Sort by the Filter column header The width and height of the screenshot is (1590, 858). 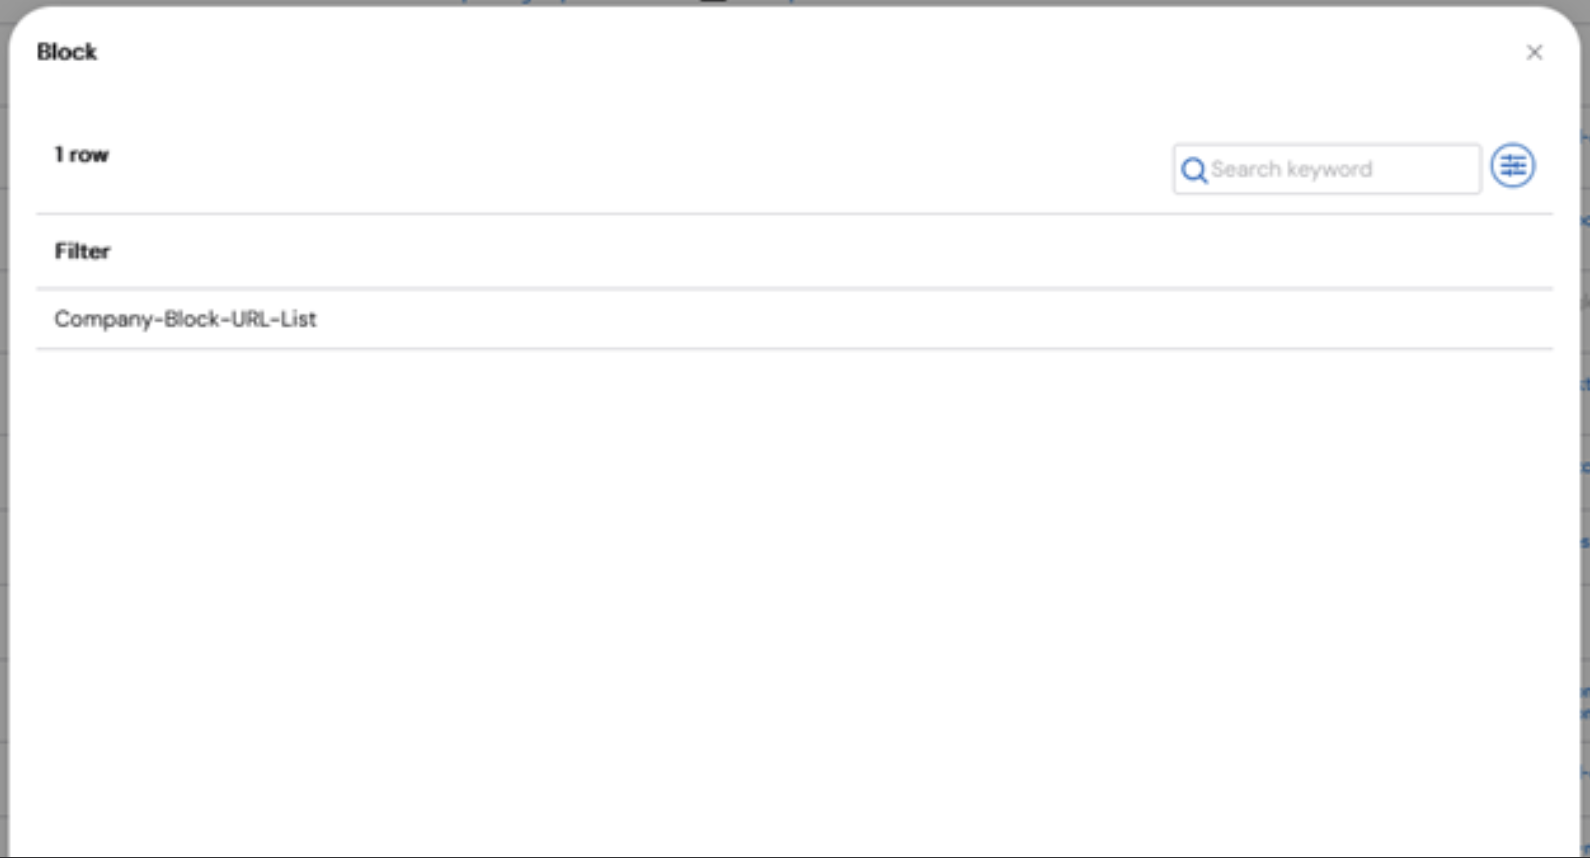[x=82, y=251]
